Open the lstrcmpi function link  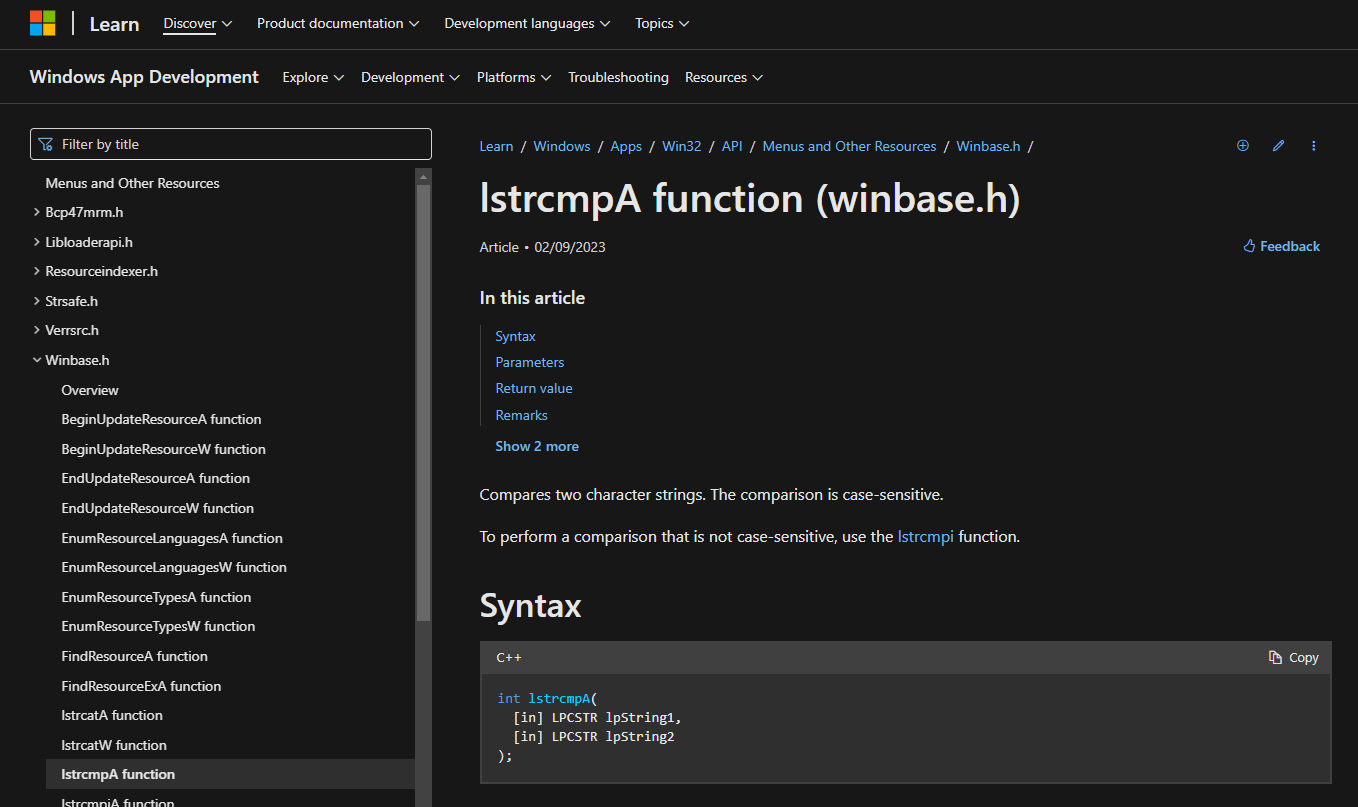pos(926,536)
